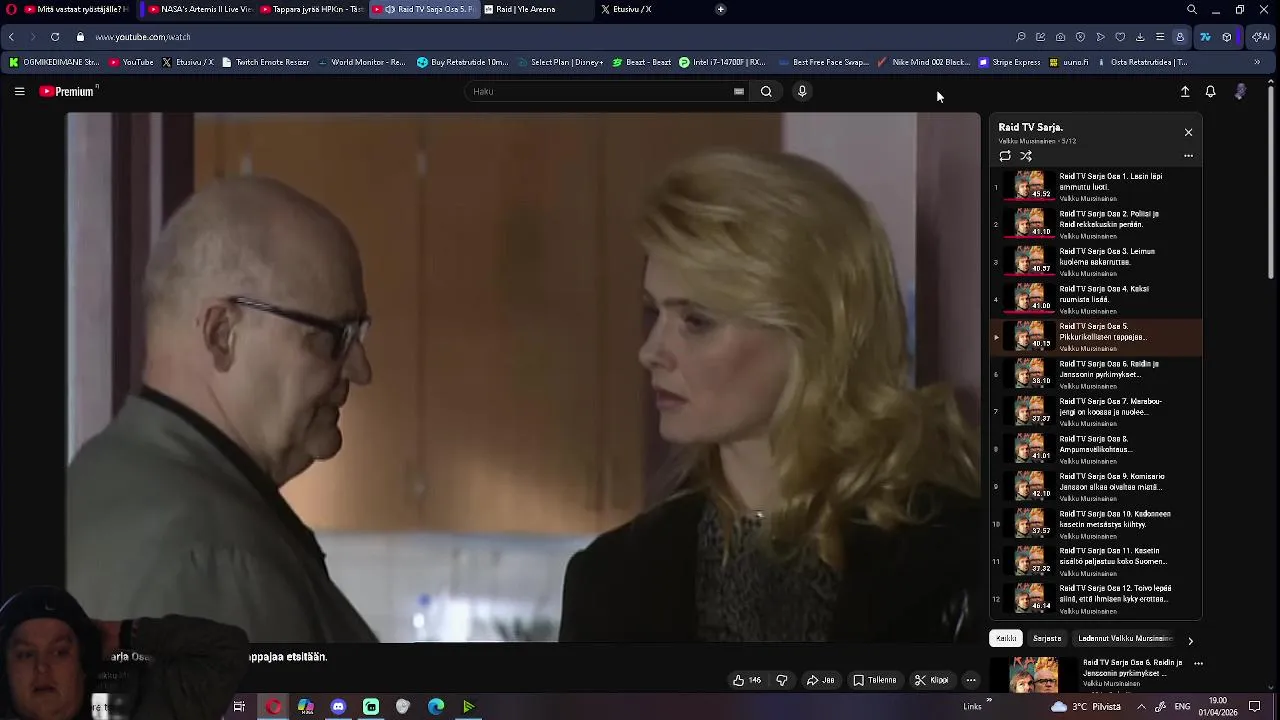Open more video actions ellipsis

[x=970, y=680]
